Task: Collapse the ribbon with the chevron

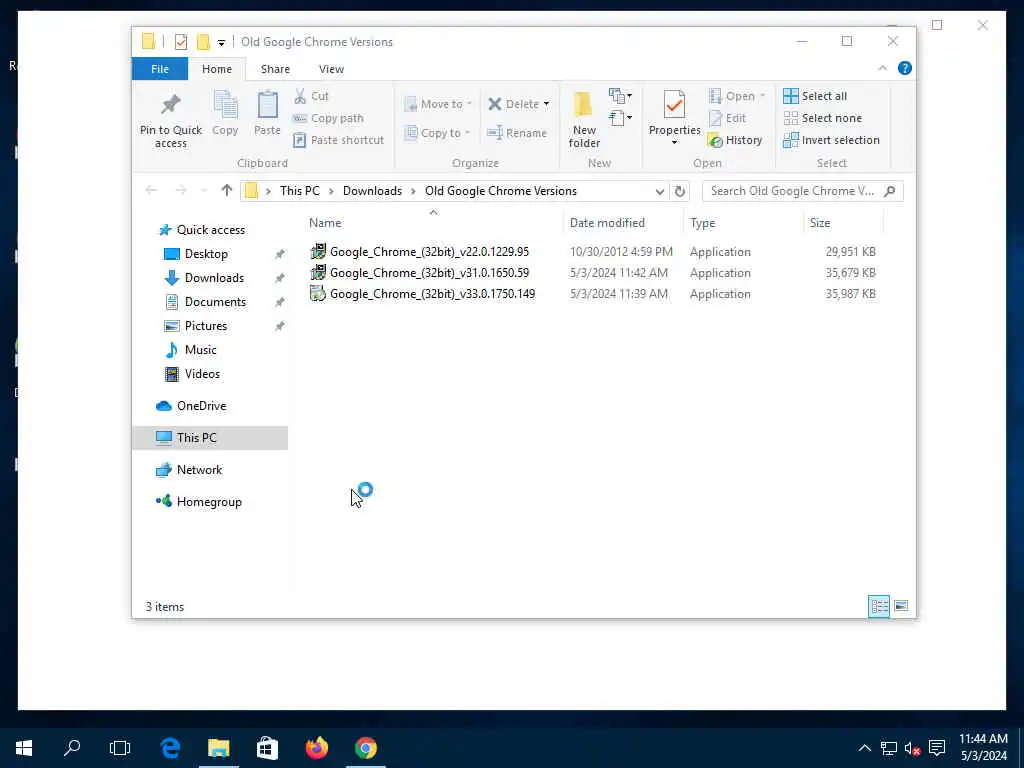Action: (882, 68)
